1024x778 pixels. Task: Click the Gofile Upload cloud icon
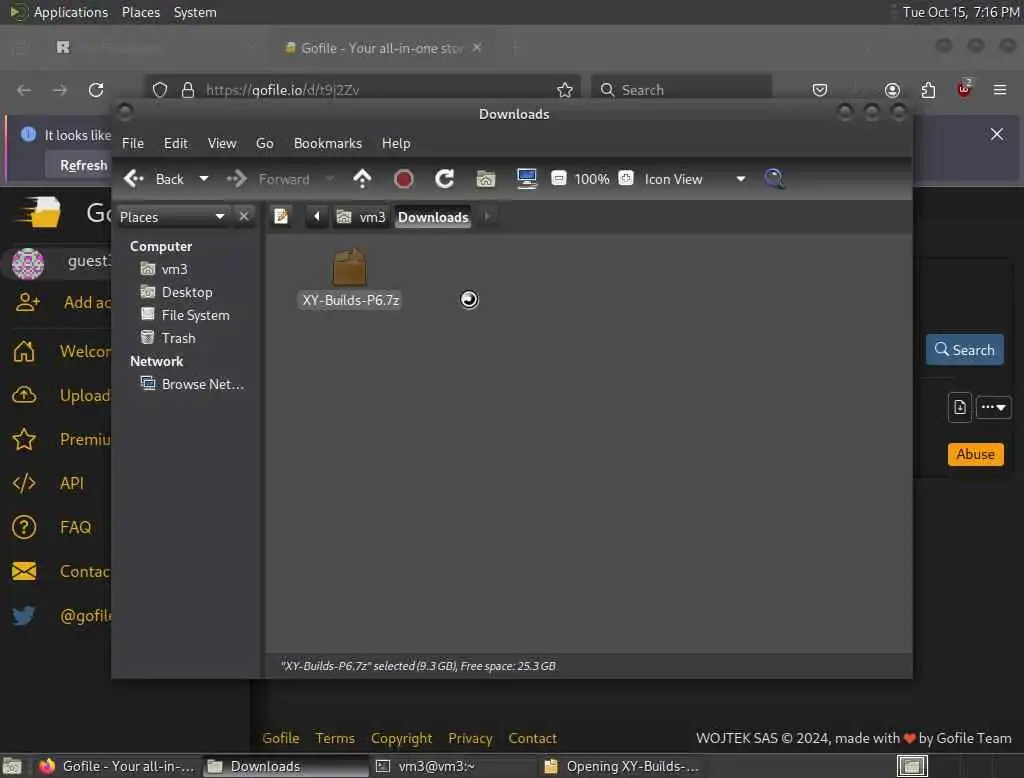point(24,395)
